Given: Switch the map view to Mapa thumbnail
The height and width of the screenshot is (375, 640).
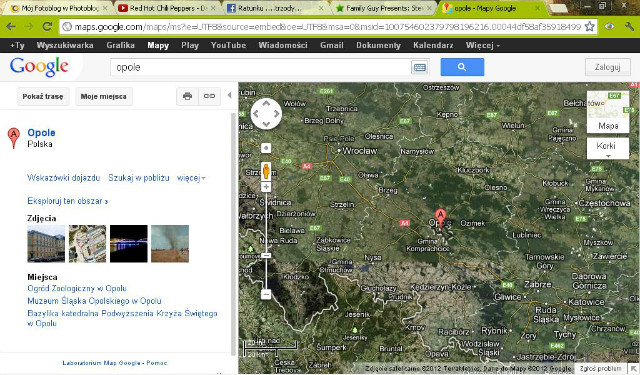Looking at the screenshot, I should tap(608, 111).
